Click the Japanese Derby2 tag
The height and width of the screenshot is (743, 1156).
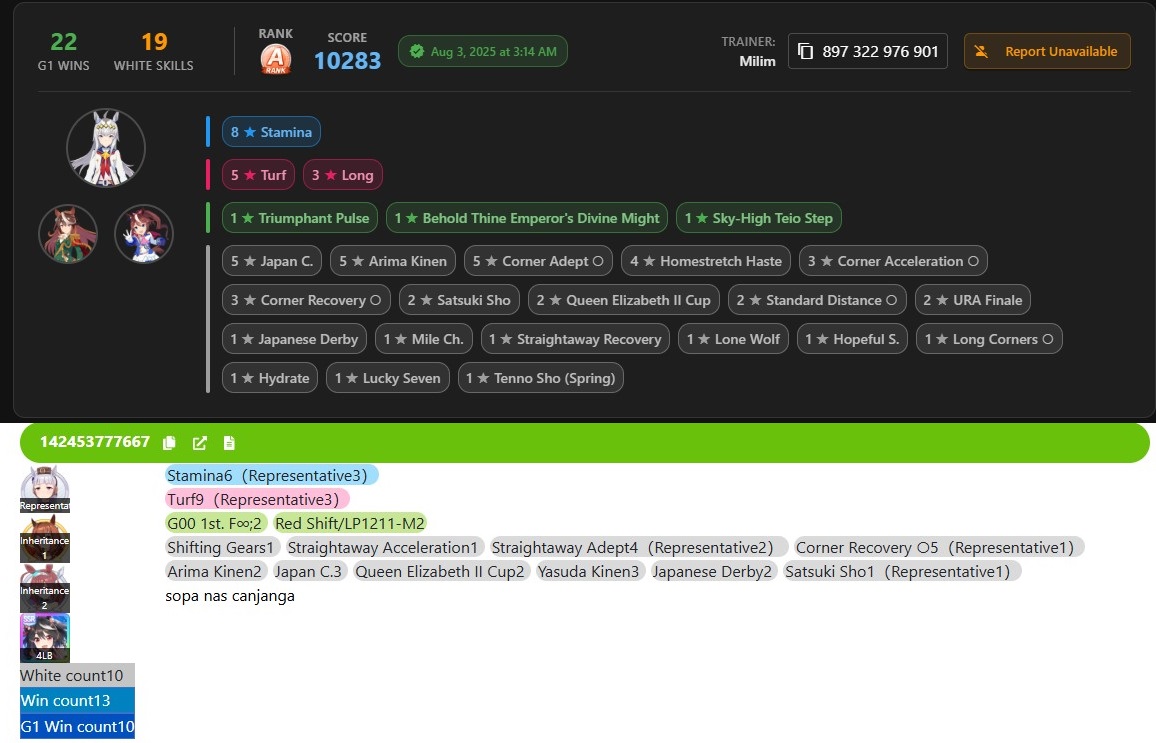pyautogui.click(x=714, y=571)
